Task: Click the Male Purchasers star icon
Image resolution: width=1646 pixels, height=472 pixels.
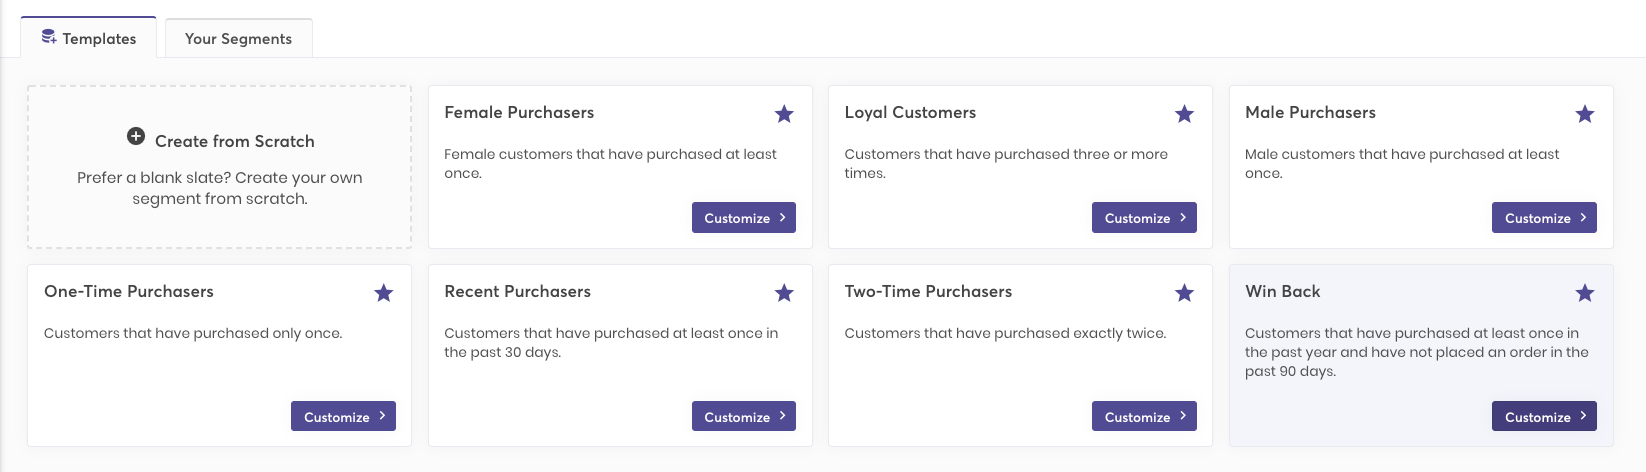Action: [x=1584, y=114]
